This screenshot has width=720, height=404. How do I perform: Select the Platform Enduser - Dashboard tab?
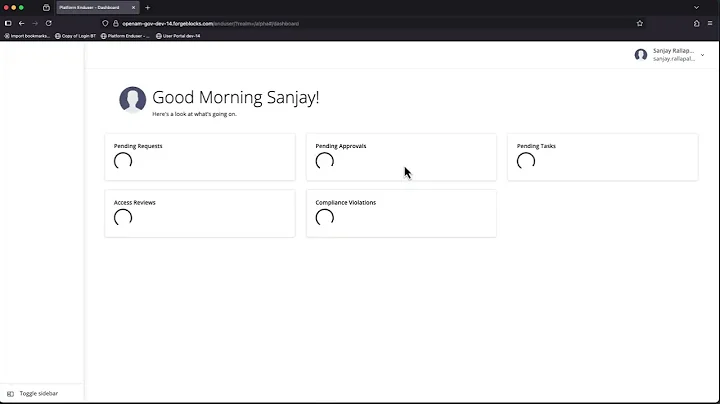tap(97, 7)
